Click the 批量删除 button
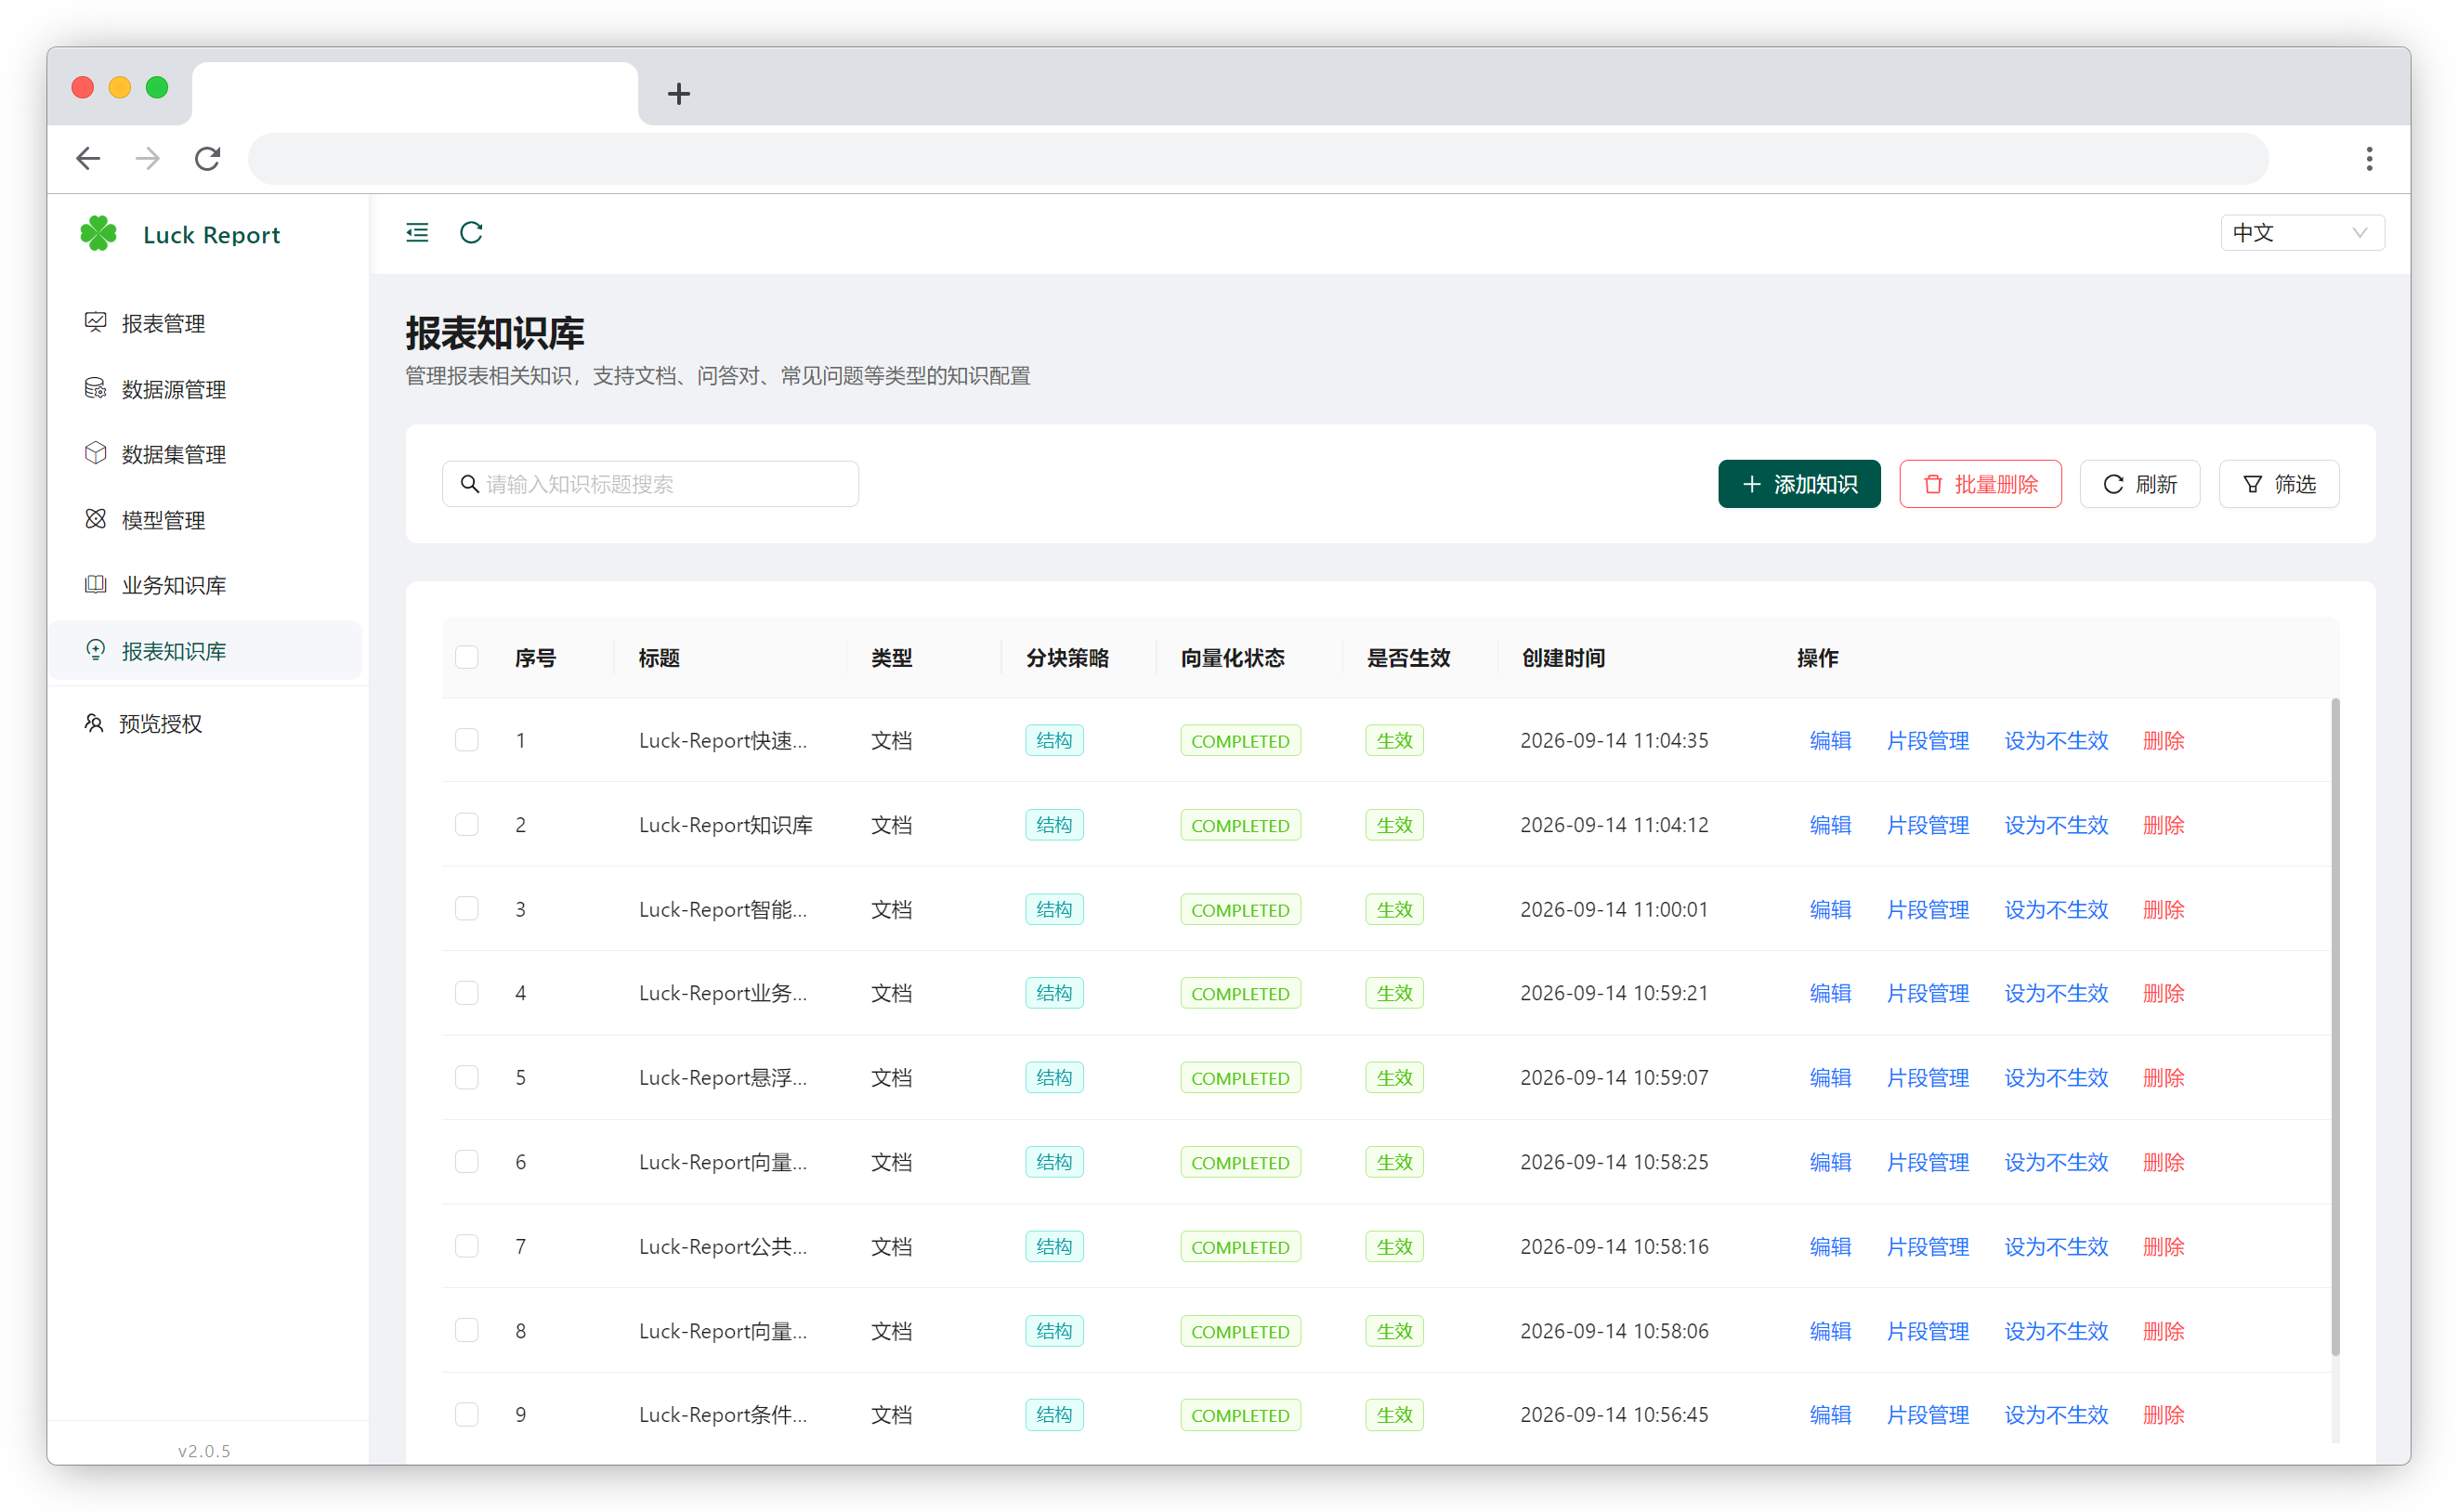 1980,484
